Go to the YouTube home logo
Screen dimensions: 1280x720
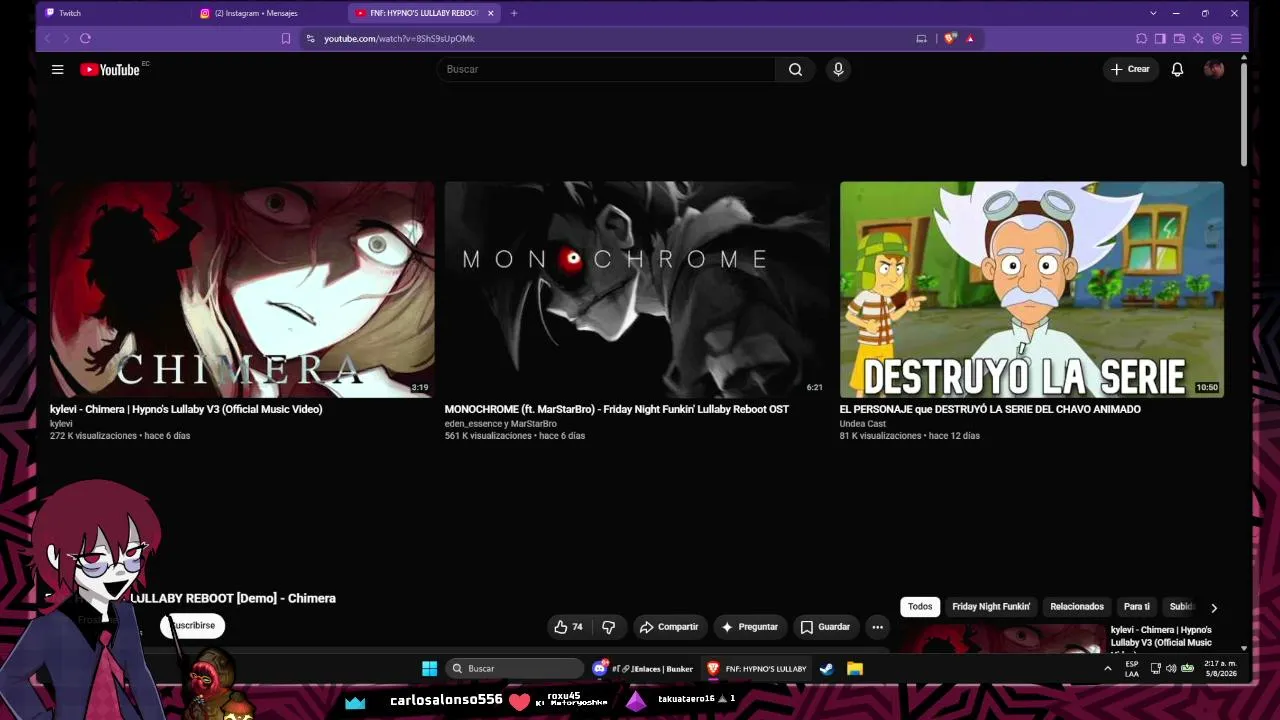(110, 69)
